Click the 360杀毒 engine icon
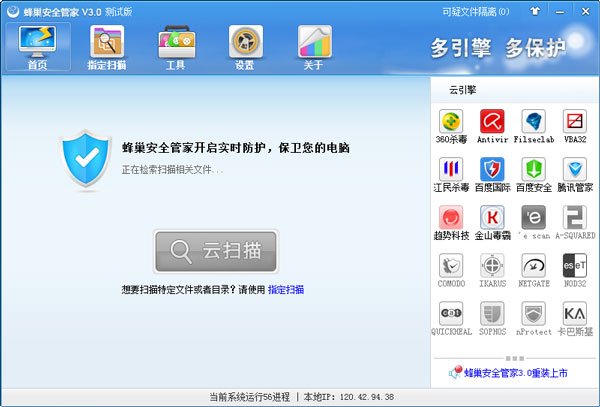The image size is (600, 407). point(451,122)
